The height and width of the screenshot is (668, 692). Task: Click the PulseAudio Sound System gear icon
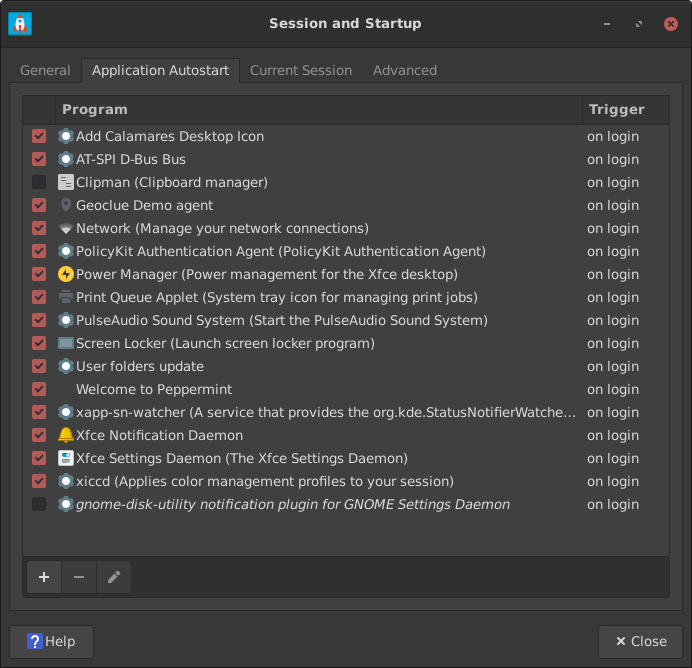coord(66,320)
